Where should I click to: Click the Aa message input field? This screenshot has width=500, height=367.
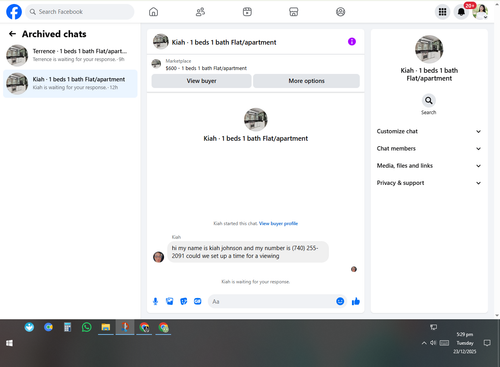pyautogui.click(x=272, y=301)
